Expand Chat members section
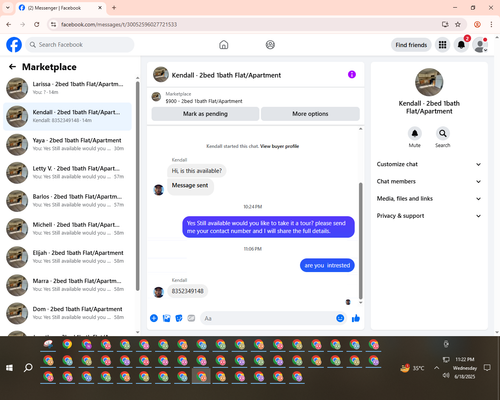500x400 pixels. [429, 181]
